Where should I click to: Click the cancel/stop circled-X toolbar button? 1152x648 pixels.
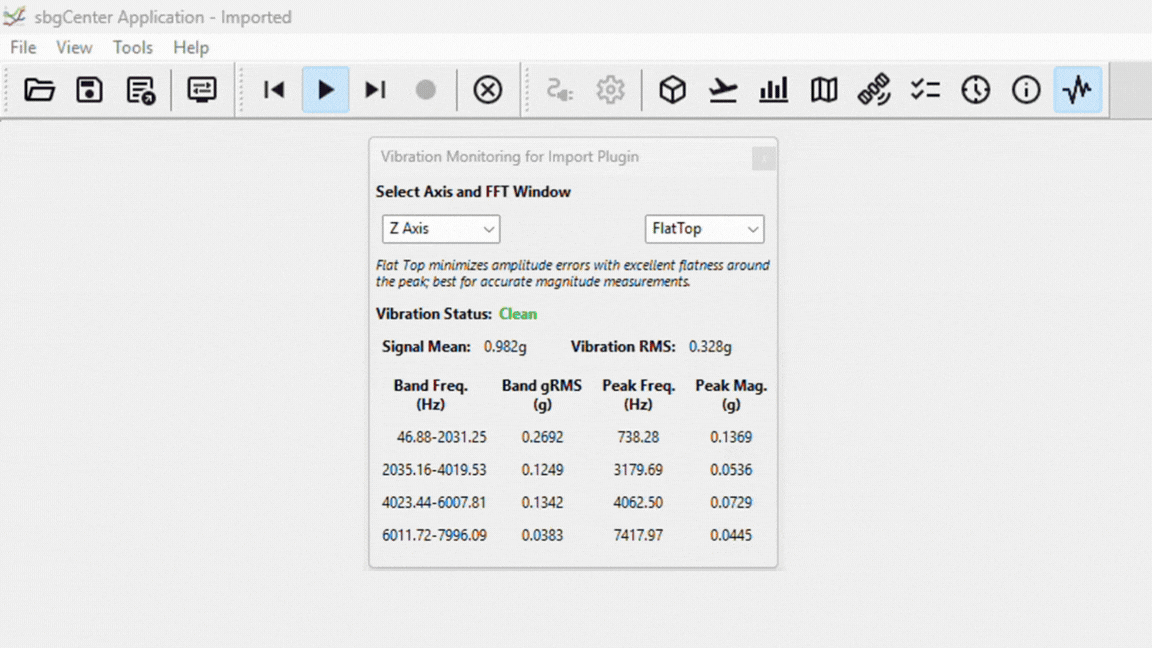[x=488, y=89]
